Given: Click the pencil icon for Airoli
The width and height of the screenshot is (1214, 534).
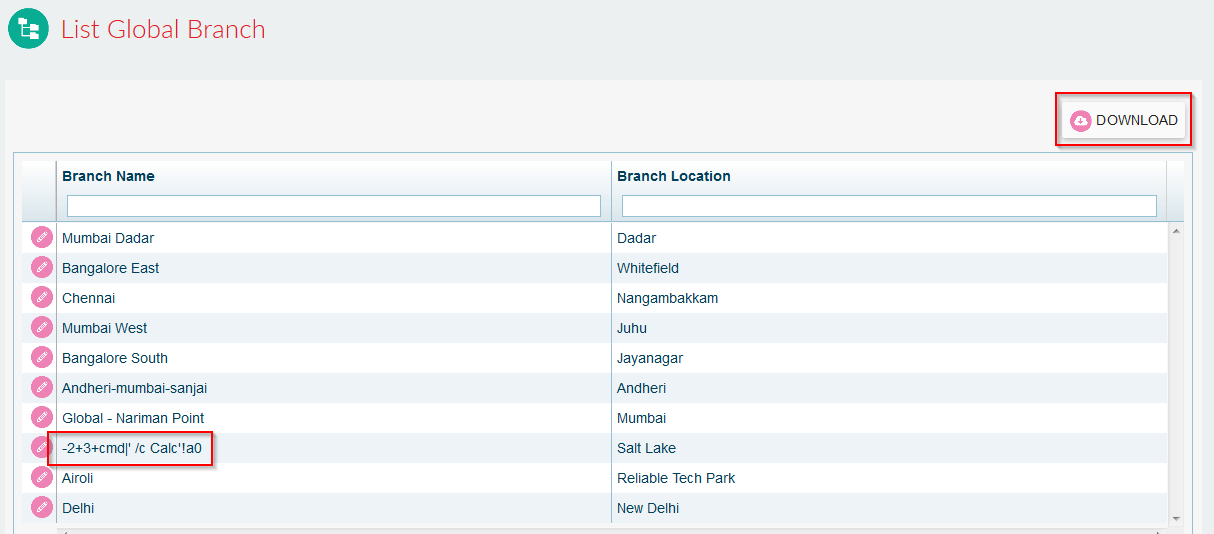Looking at the screenshot, I should (x=41, y=478).
